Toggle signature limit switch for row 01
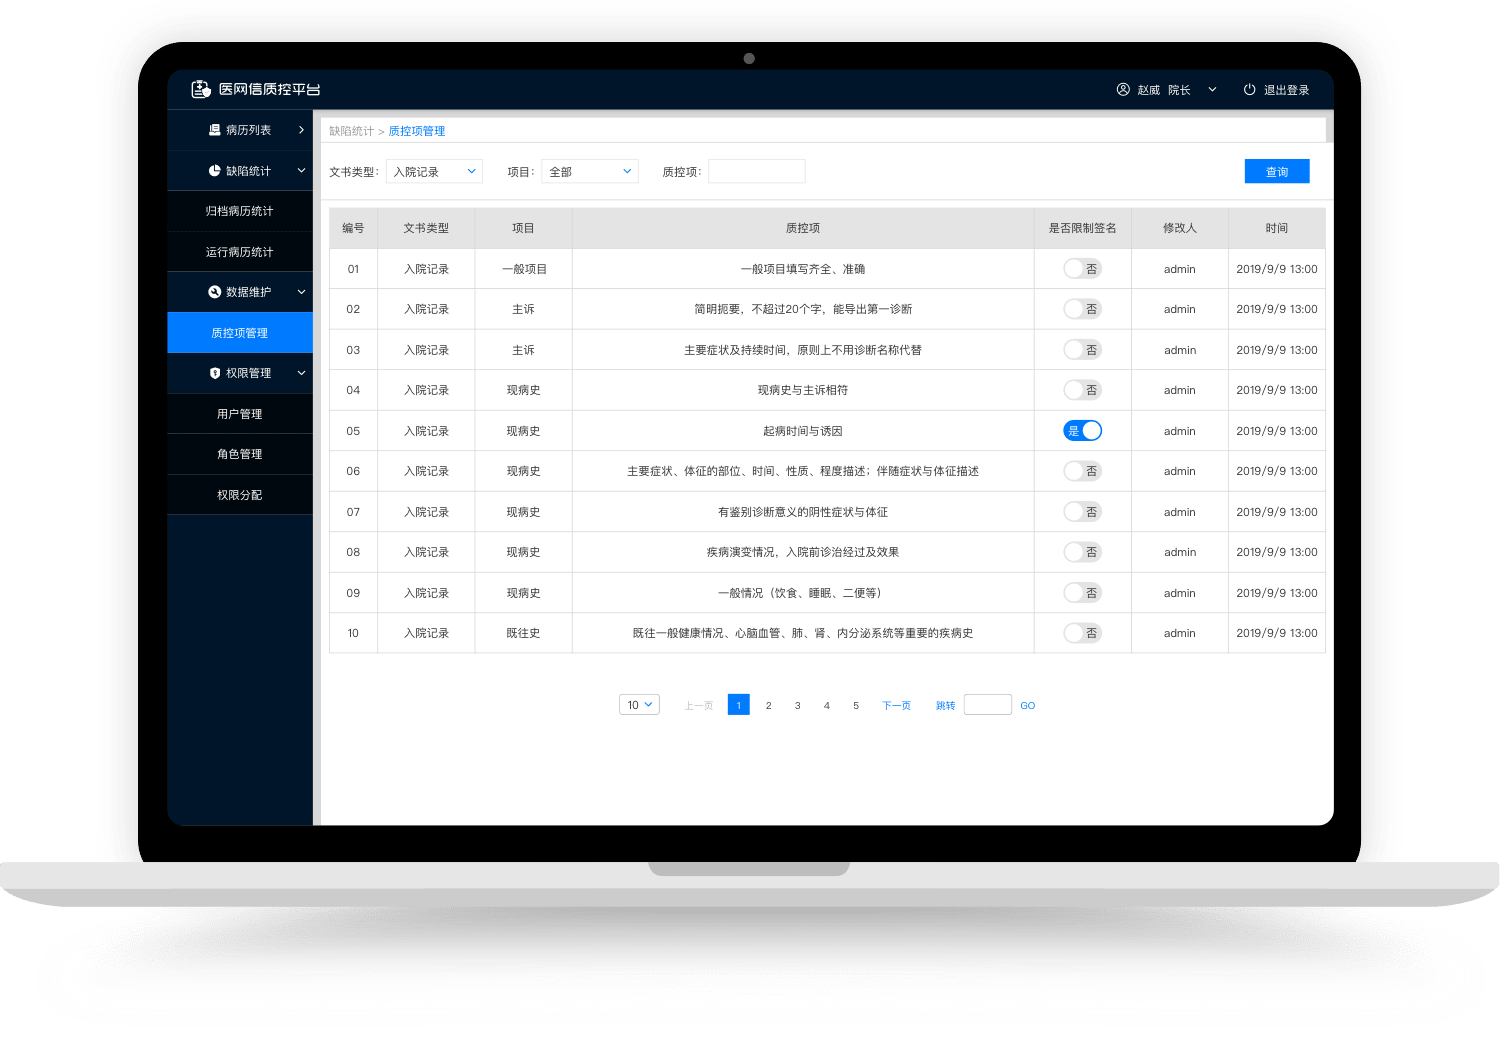 pyautogui.click(x=1082, y=269)
